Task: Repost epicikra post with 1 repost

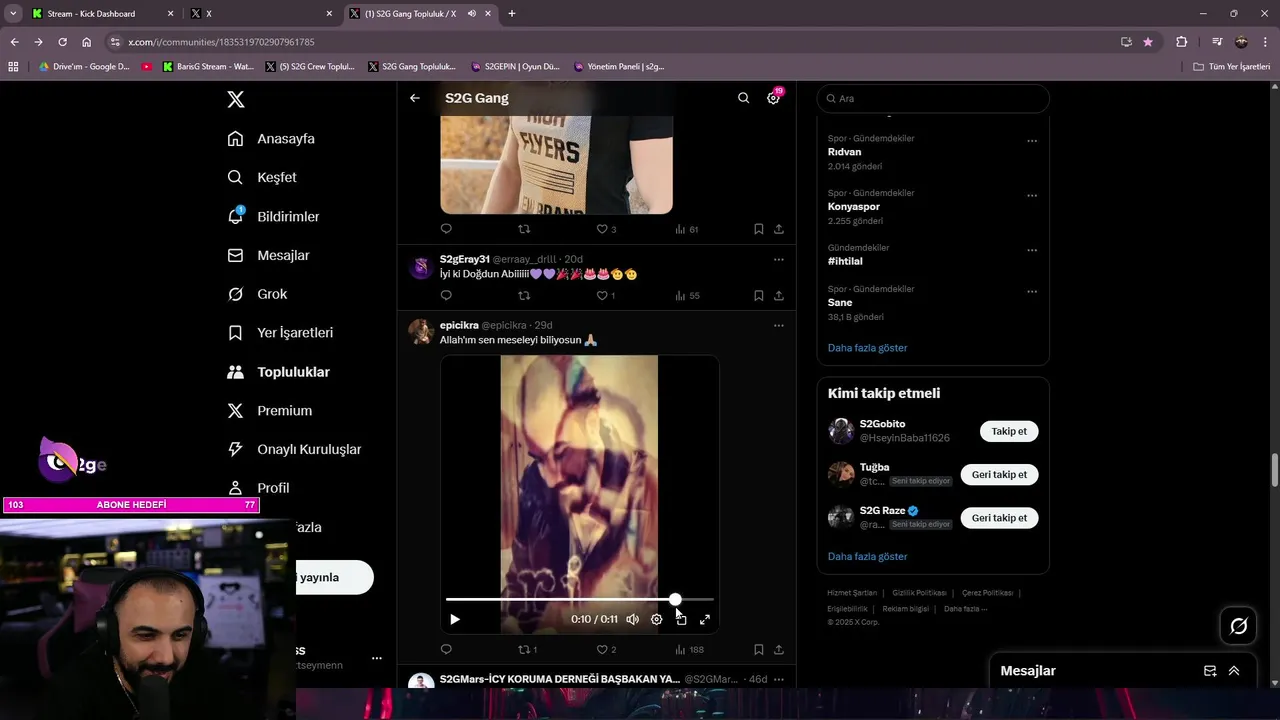Action: point(527,650)
